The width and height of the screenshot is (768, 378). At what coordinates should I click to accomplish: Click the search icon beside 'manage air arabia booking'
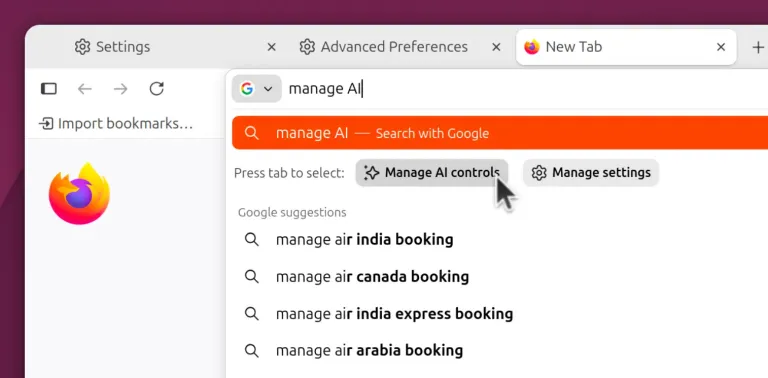click(x=252, y=351)
